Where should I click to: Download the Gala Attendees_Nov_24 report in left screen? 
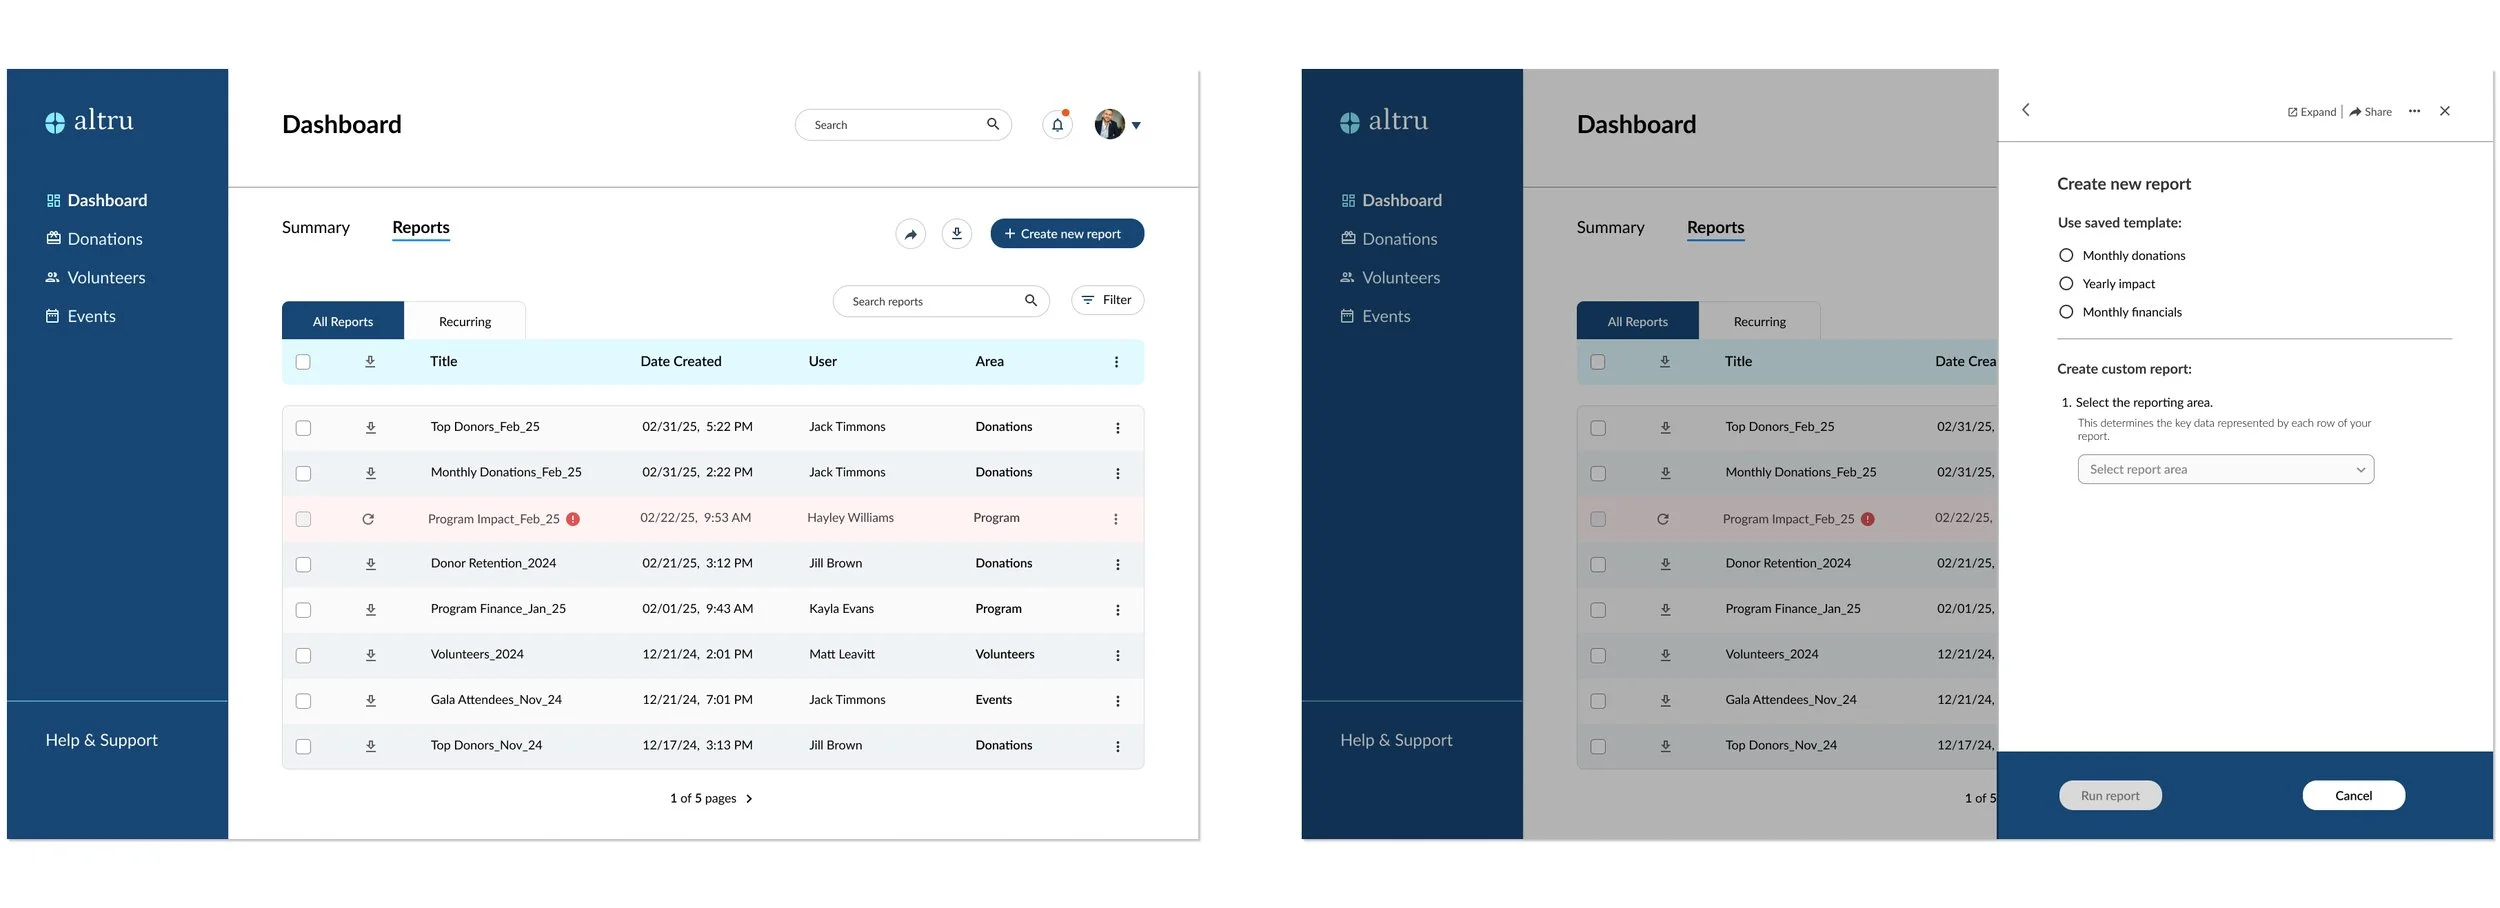click(x=370, y=700)
